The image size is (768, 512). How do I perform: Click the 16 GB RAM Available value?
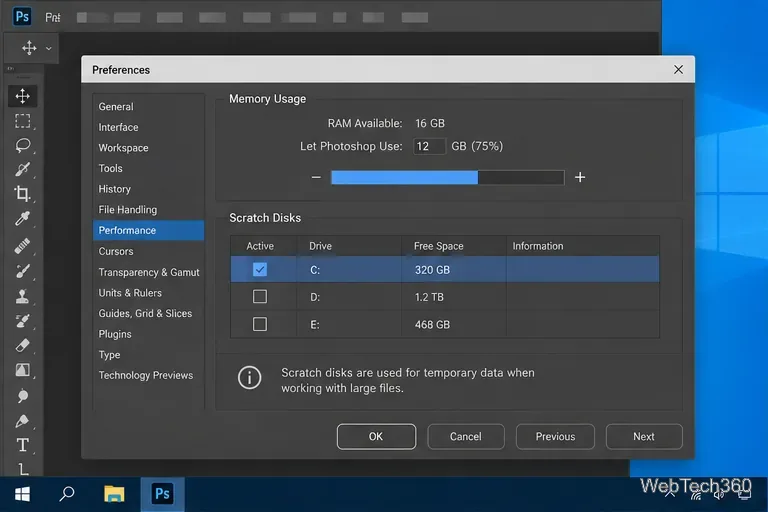pyautogui.click(x=430, y=123)
